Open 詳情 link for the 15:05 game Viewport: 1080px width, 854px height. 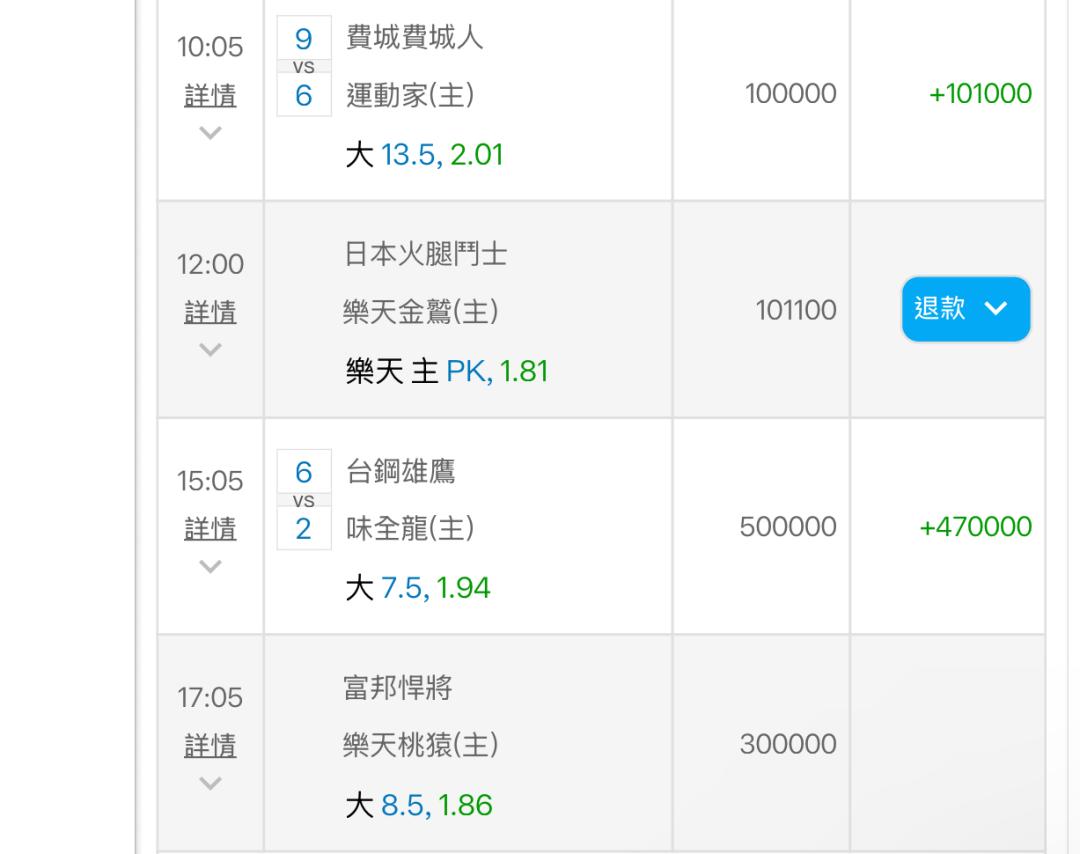(210, 529)
